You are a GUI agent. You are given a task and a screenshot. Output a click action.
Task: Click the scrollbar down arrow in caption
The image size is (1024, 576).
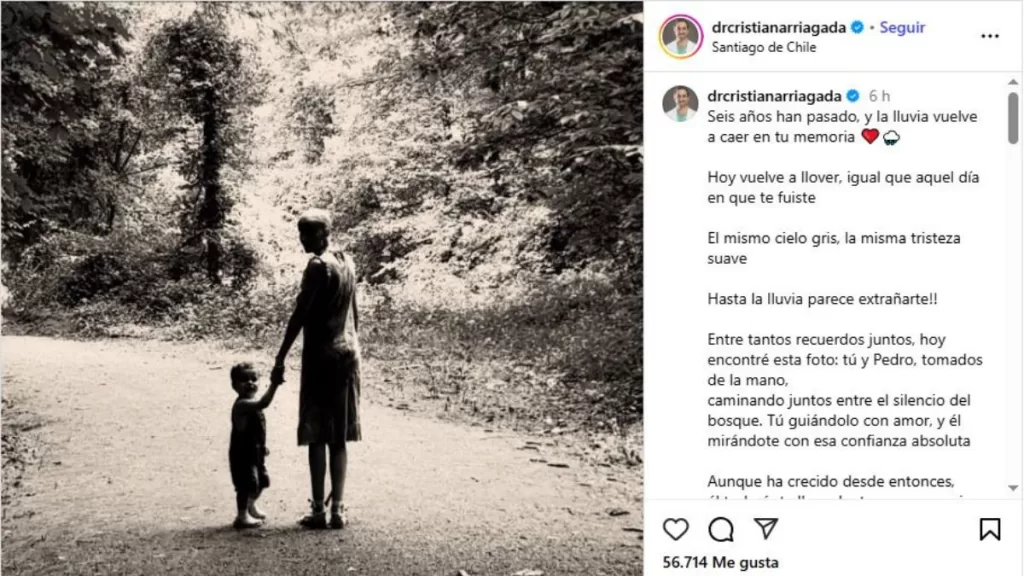(x=1014, y=490)
